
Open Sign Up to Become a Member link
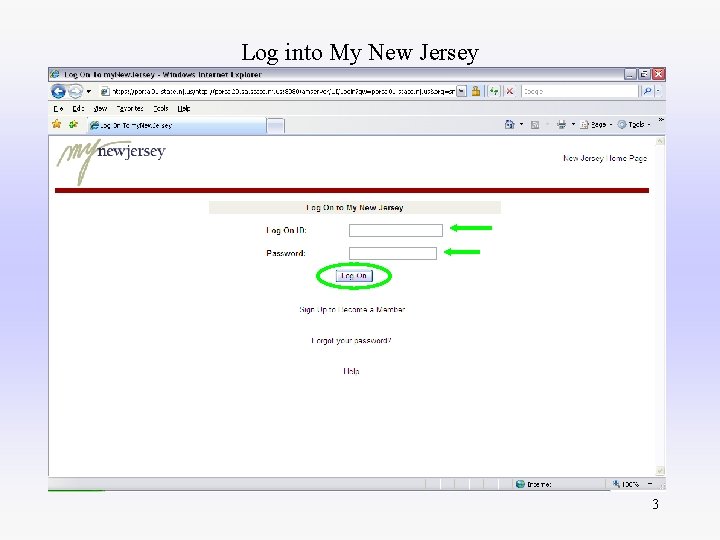(352, 310)
